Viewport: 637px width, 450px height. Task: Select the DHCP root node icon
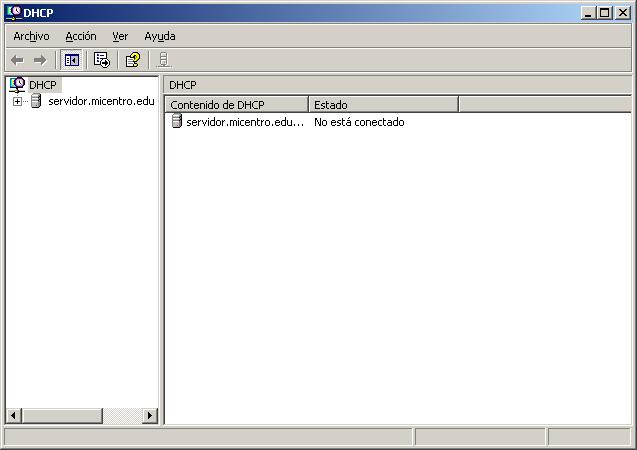[17, 85]
